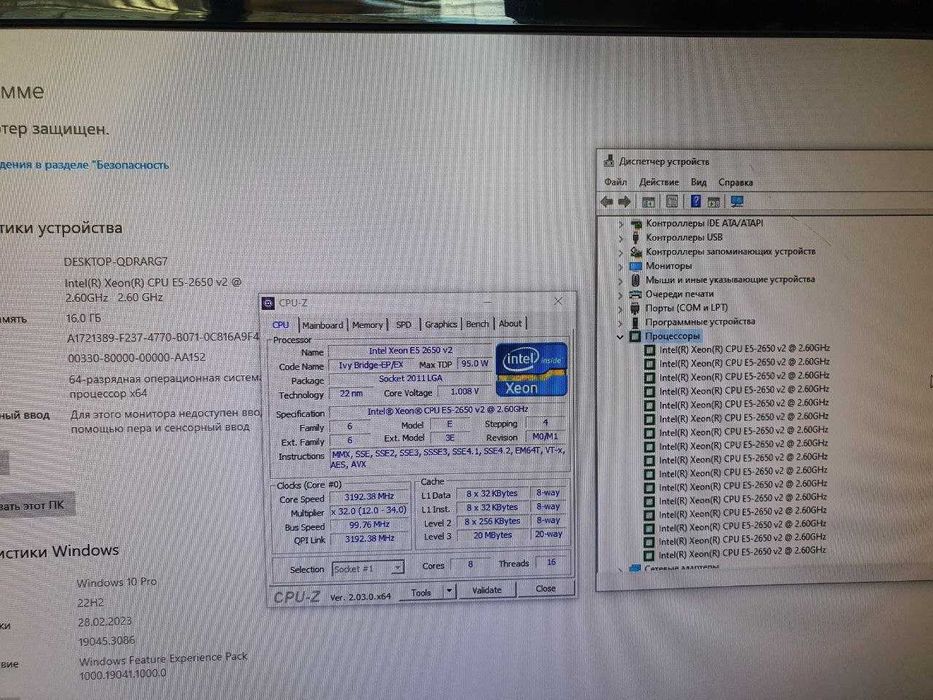The width and height of the screenshot is (933, 700).
Task: Switch to the Memory tab
Action: (x=368, y=325)
